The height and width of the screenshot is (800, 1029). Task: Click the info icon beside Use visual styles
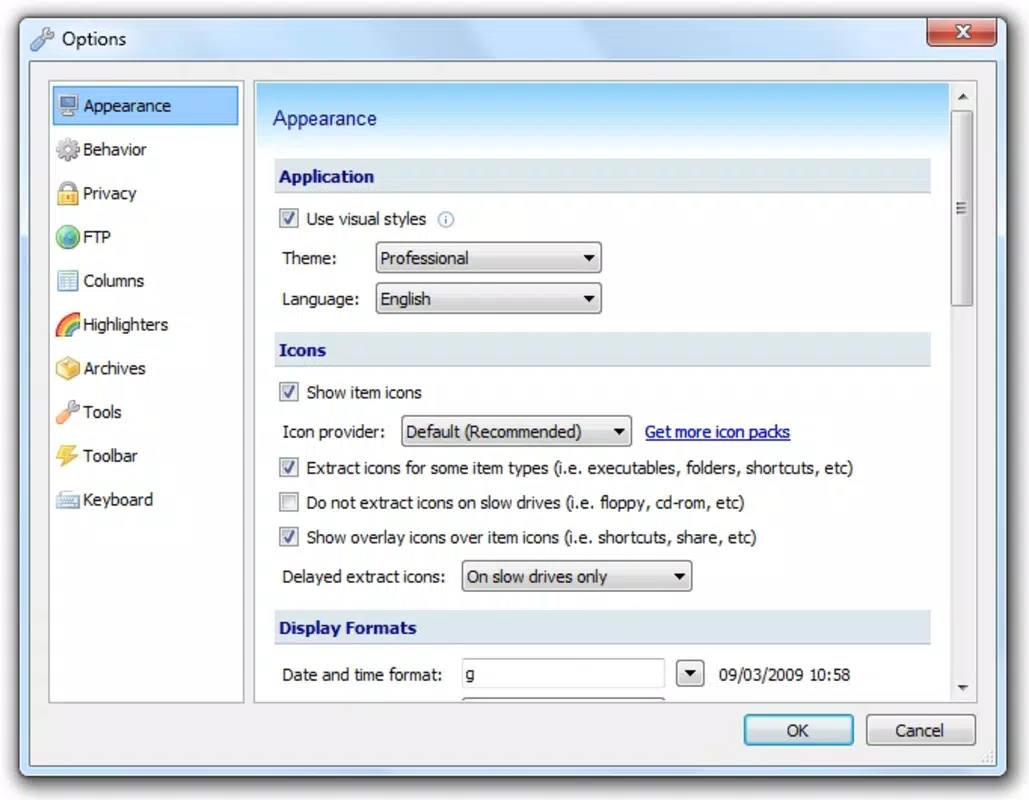(x=446, y=219)
